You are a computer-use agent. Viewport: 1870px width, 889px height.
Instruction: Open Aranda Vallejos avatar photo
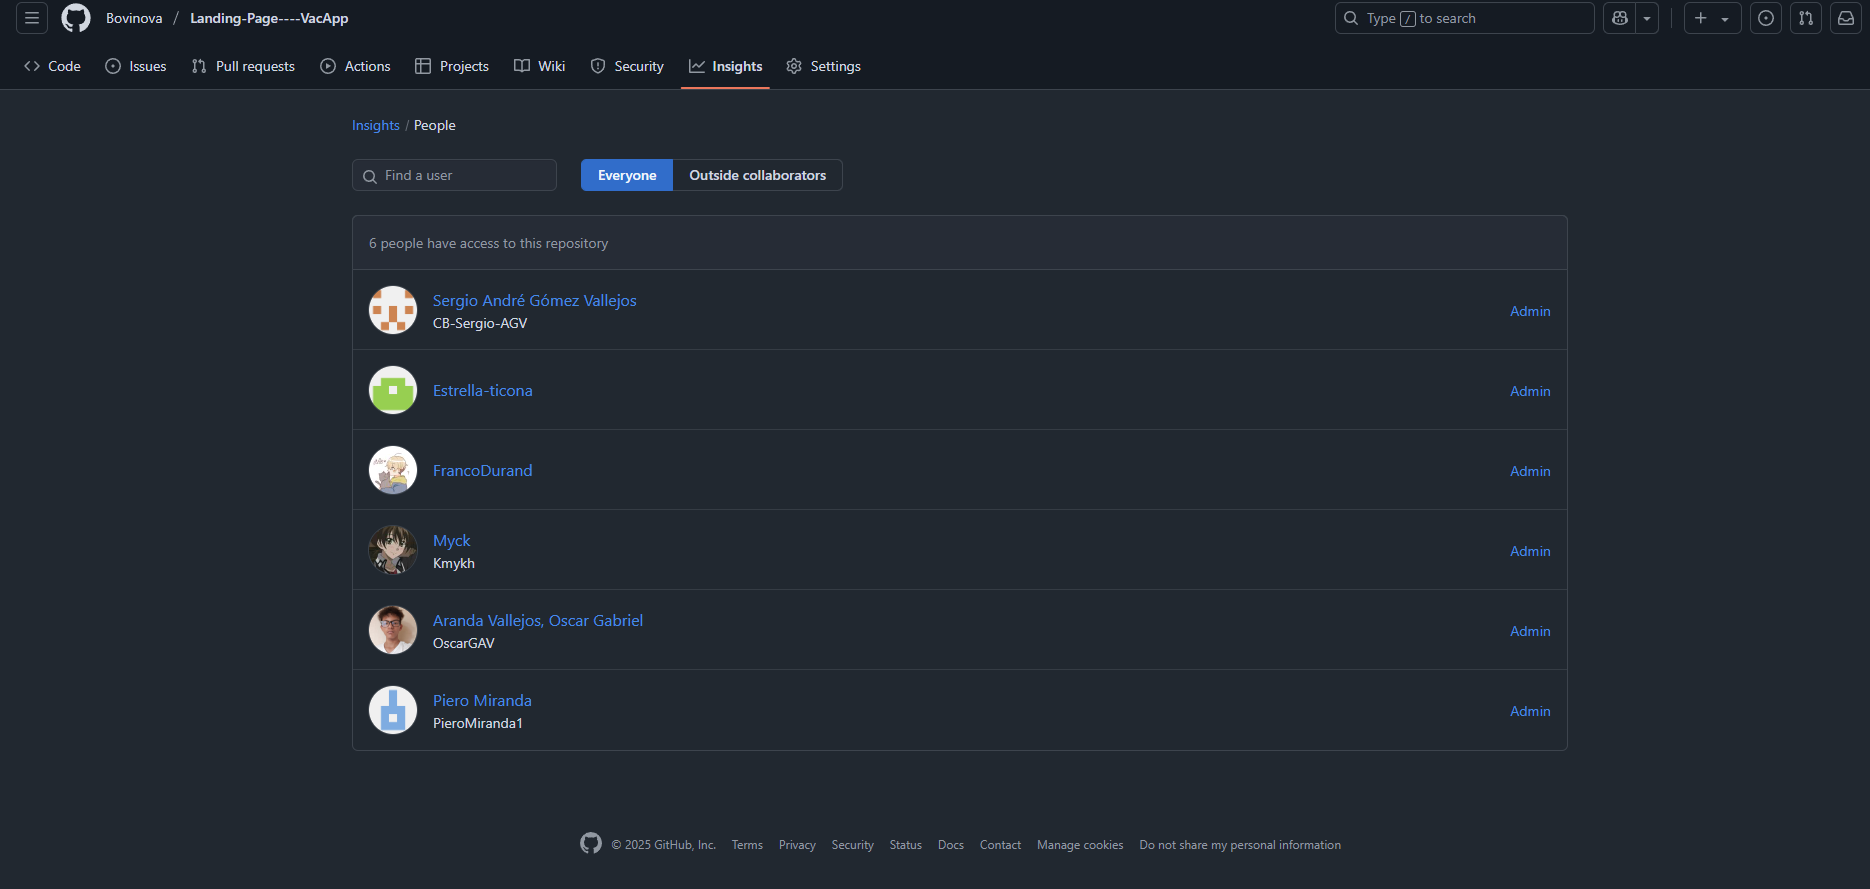click(393, 630)
